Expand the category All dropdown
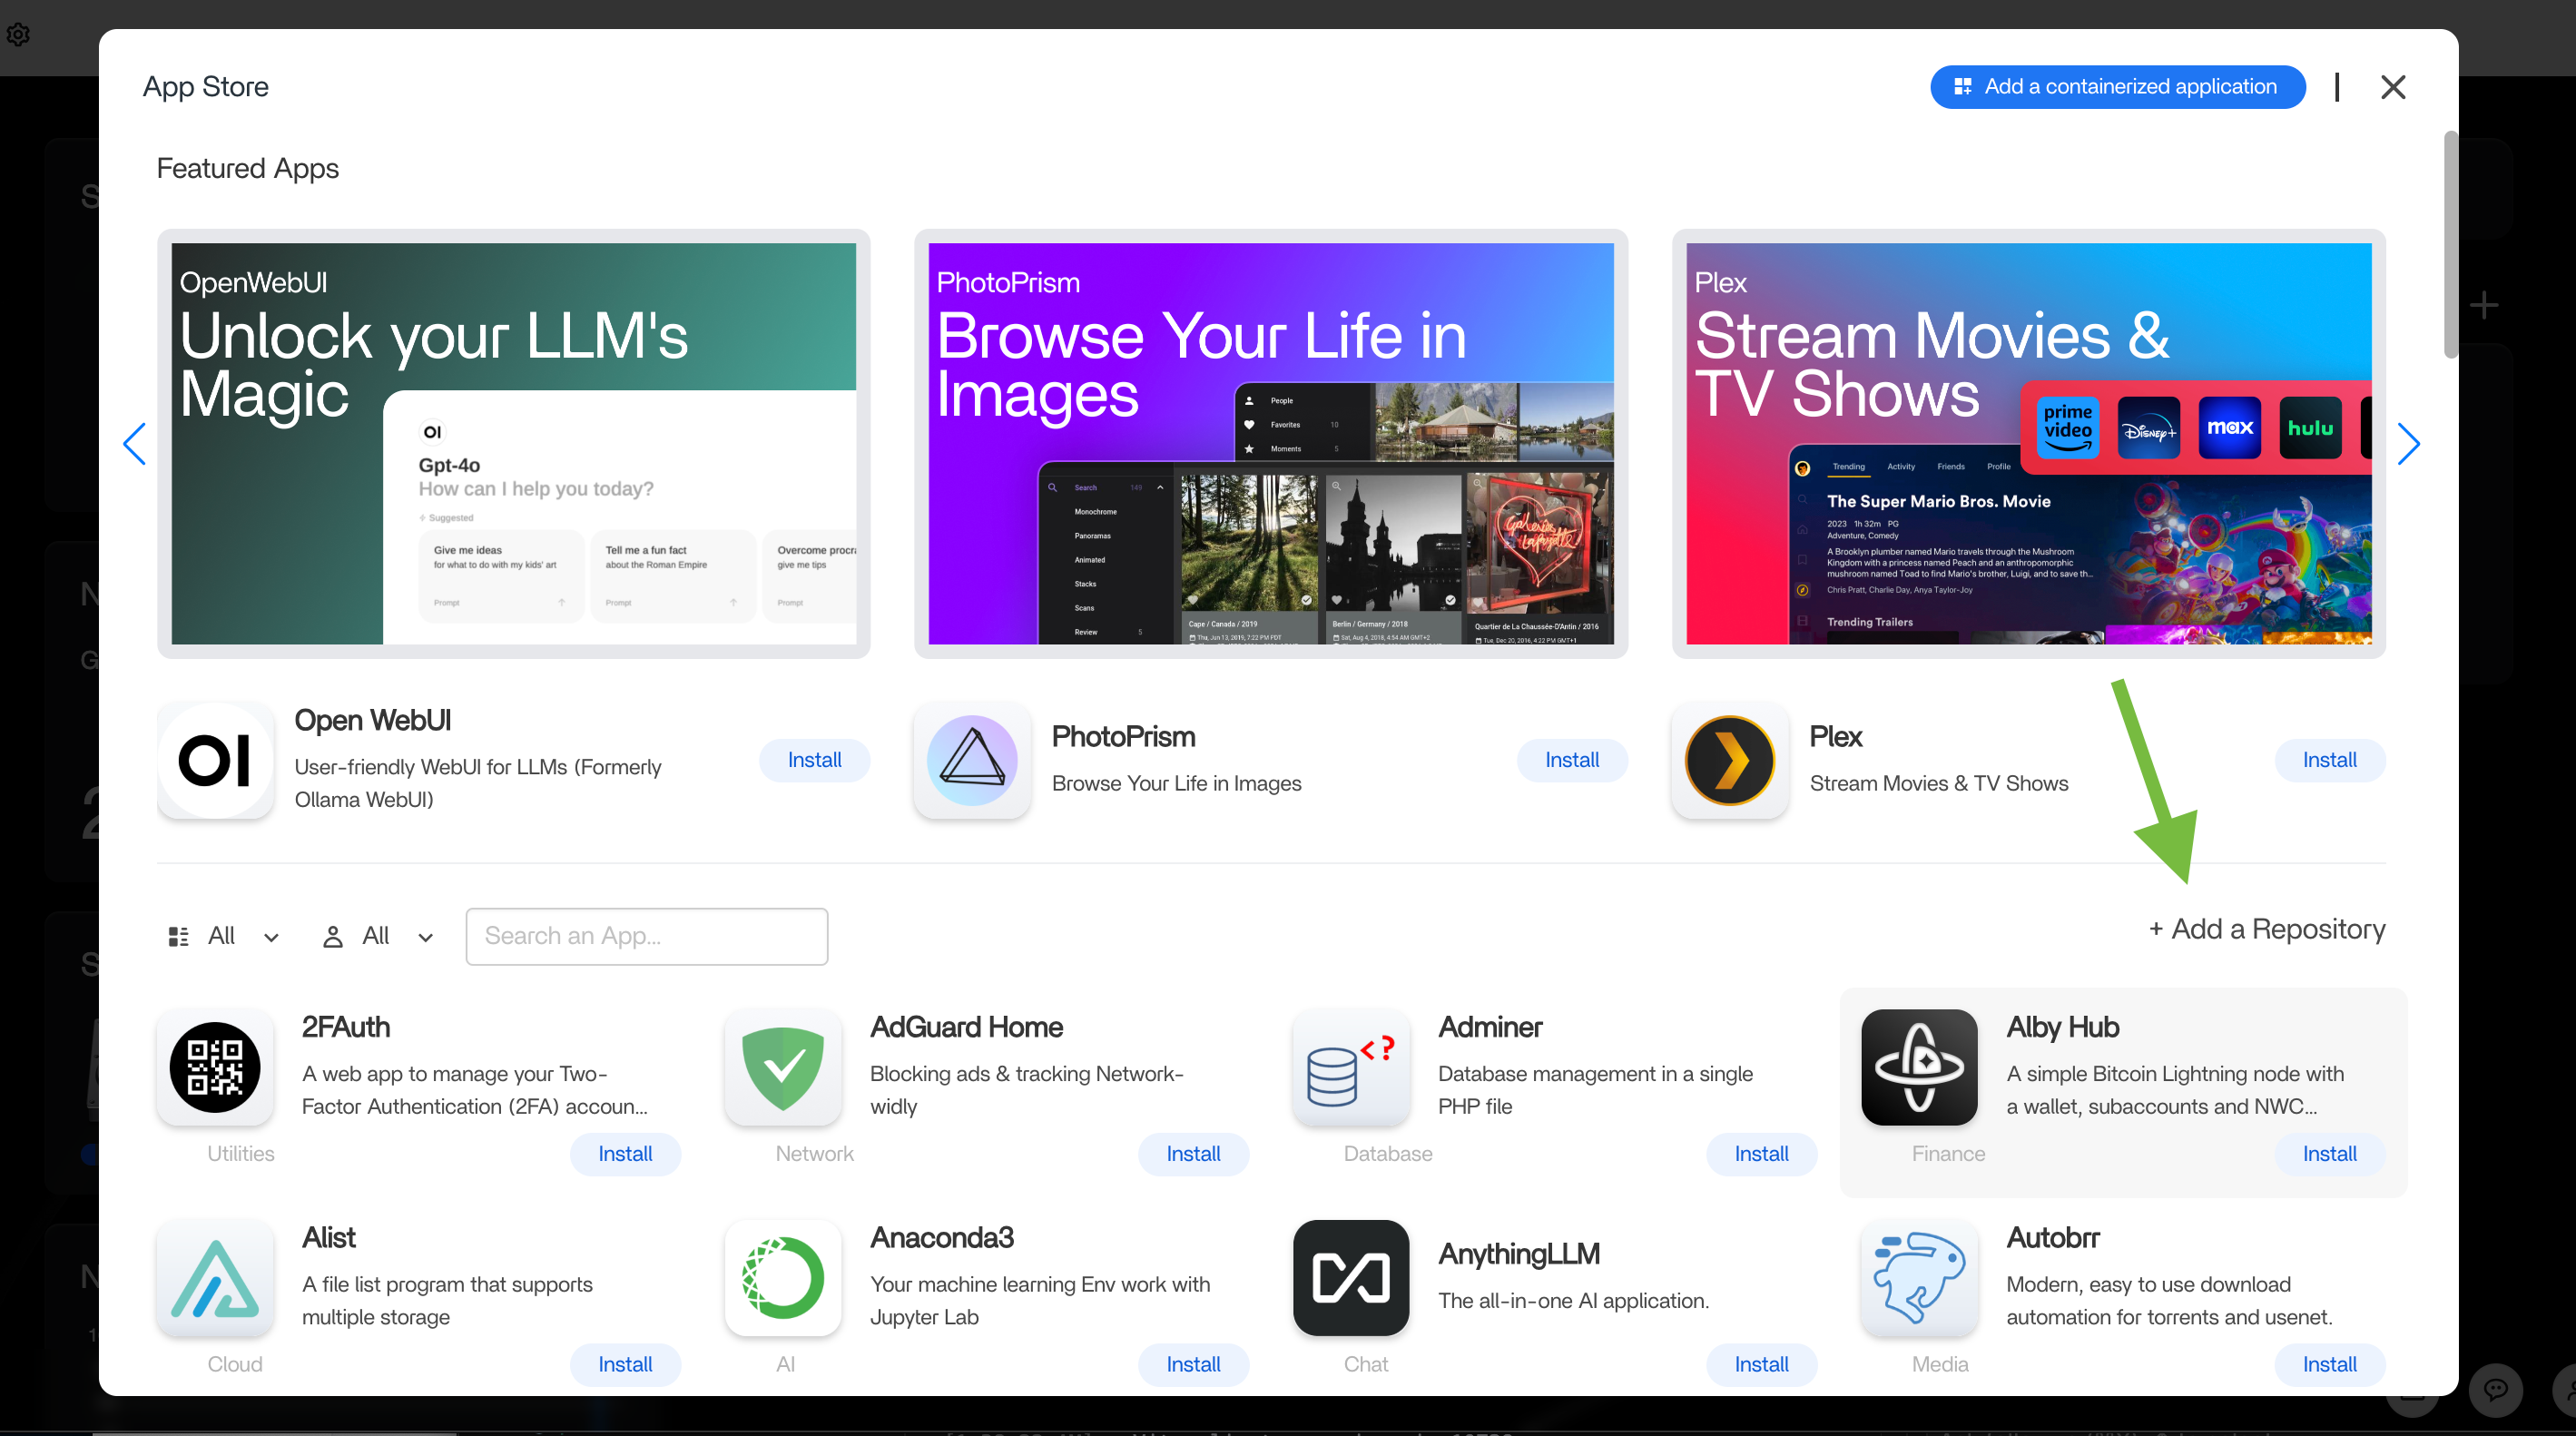2576x1436 pixels. coord(223,936)
